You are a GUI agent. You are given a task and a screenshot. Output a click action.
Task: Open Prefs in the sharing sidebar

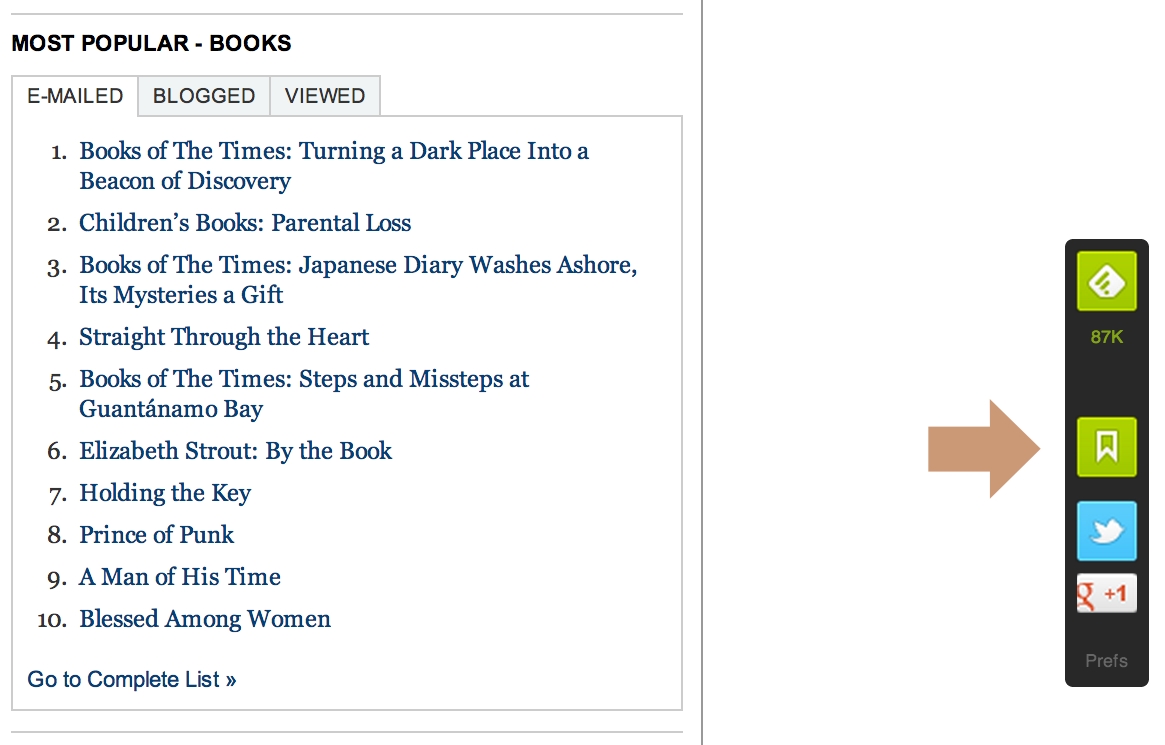coord(1106,661)
